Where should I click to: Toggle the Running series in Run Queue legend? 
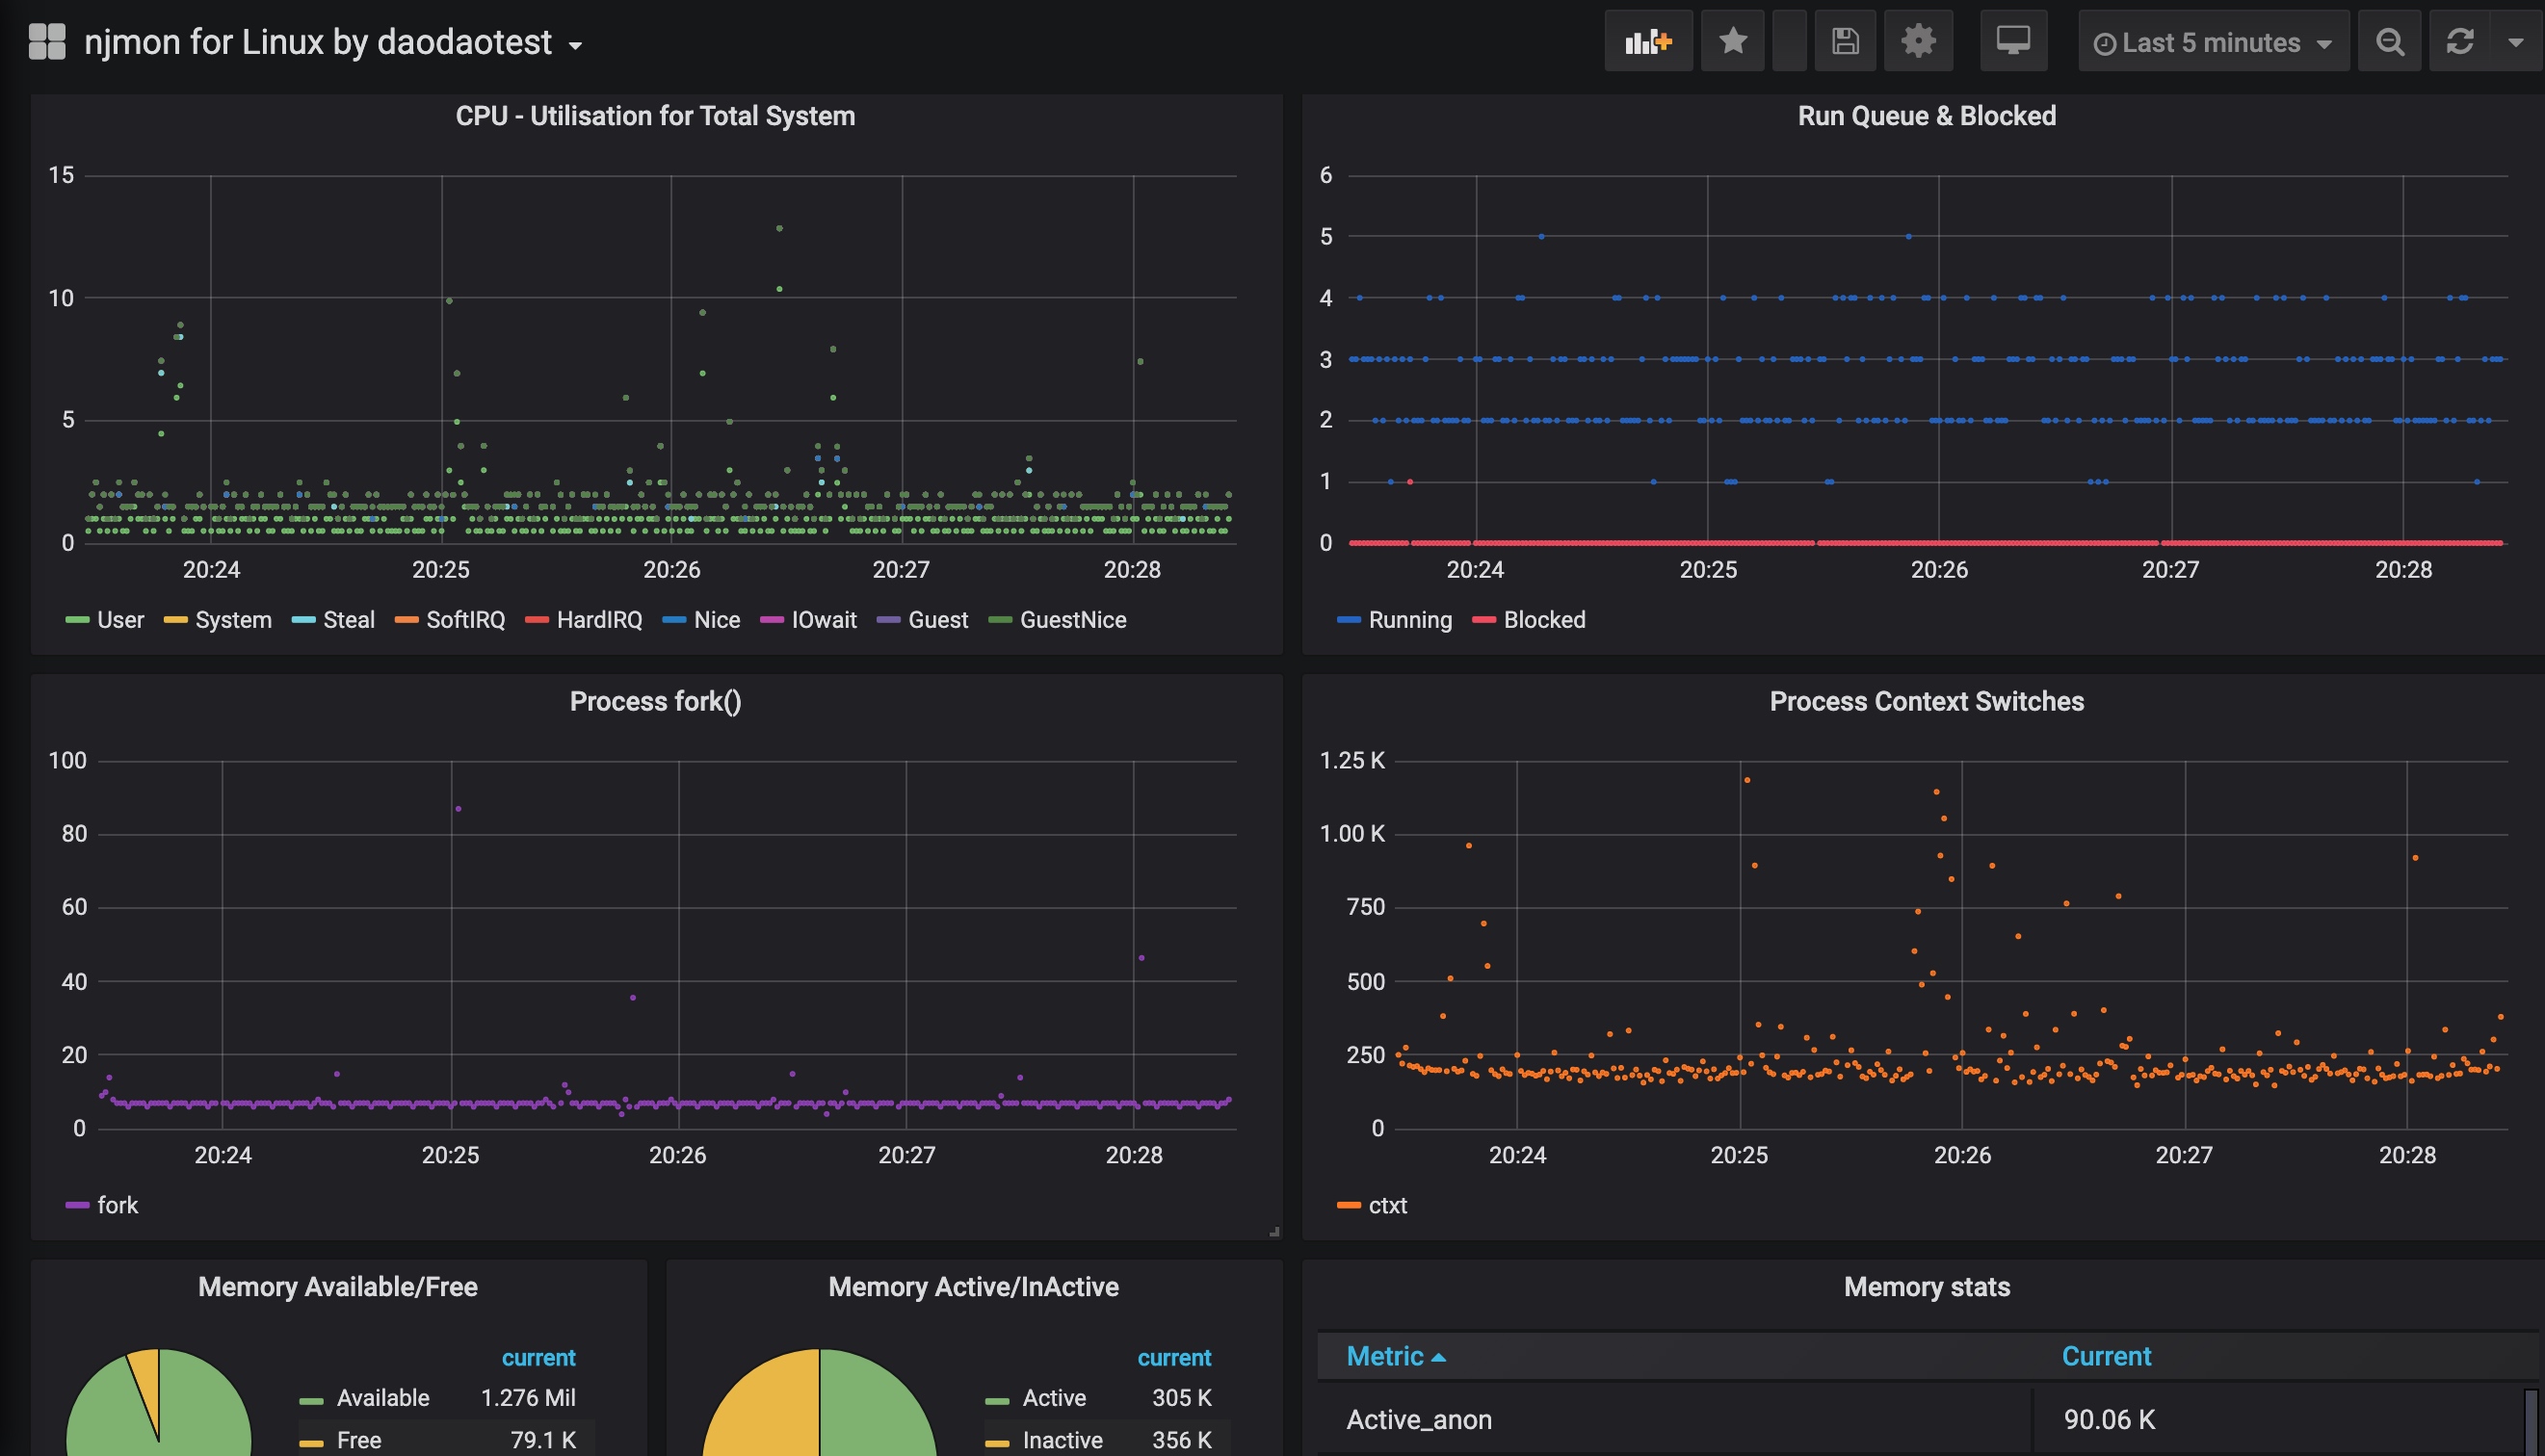pyautogui.click(x=1410, y=619)
